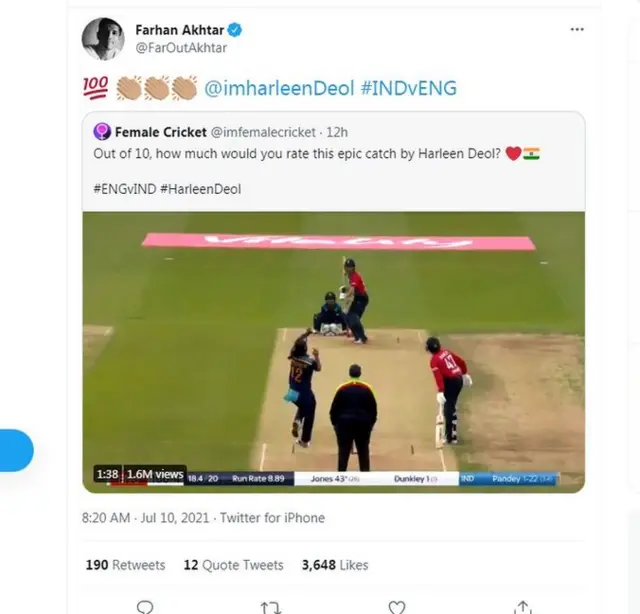Click the retweet icon below the tweet
Viewport: 640px width, 614px height.
coord(270,606)
